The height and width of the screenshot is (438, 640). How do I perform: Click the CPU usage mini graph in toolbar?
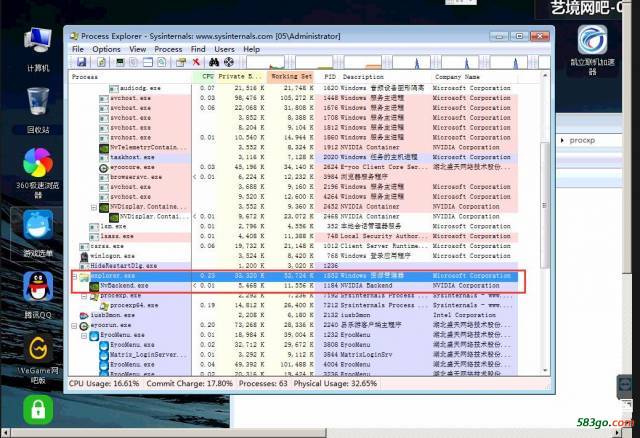pyautogui.click(x=267, y=62)
